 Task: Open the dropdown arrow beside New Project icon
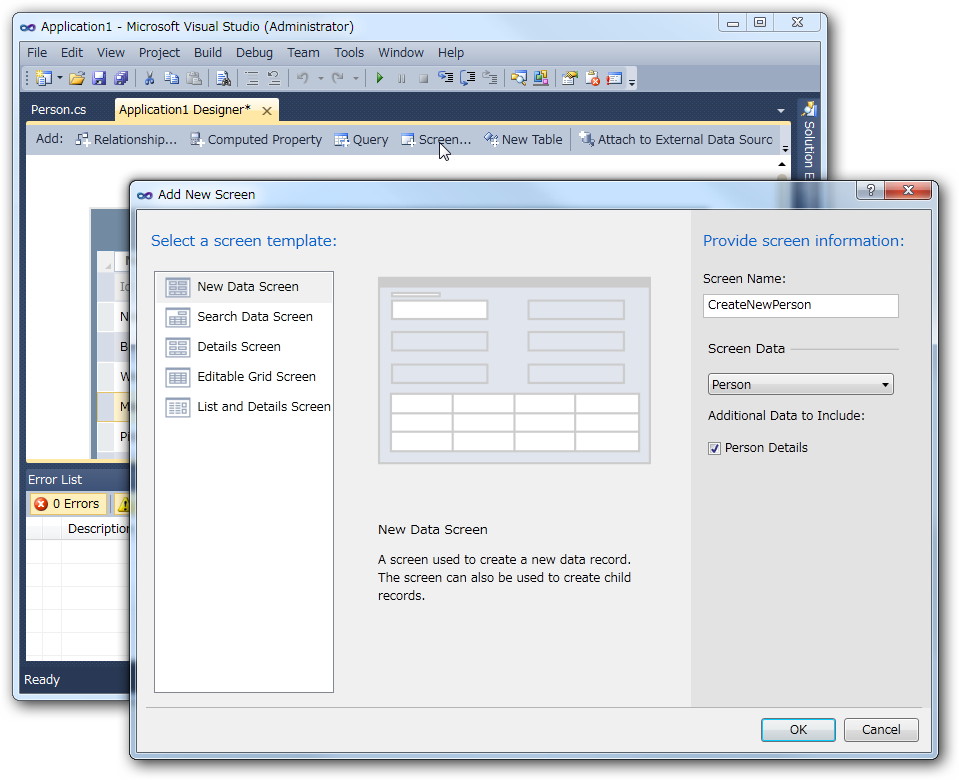(59, 78)
